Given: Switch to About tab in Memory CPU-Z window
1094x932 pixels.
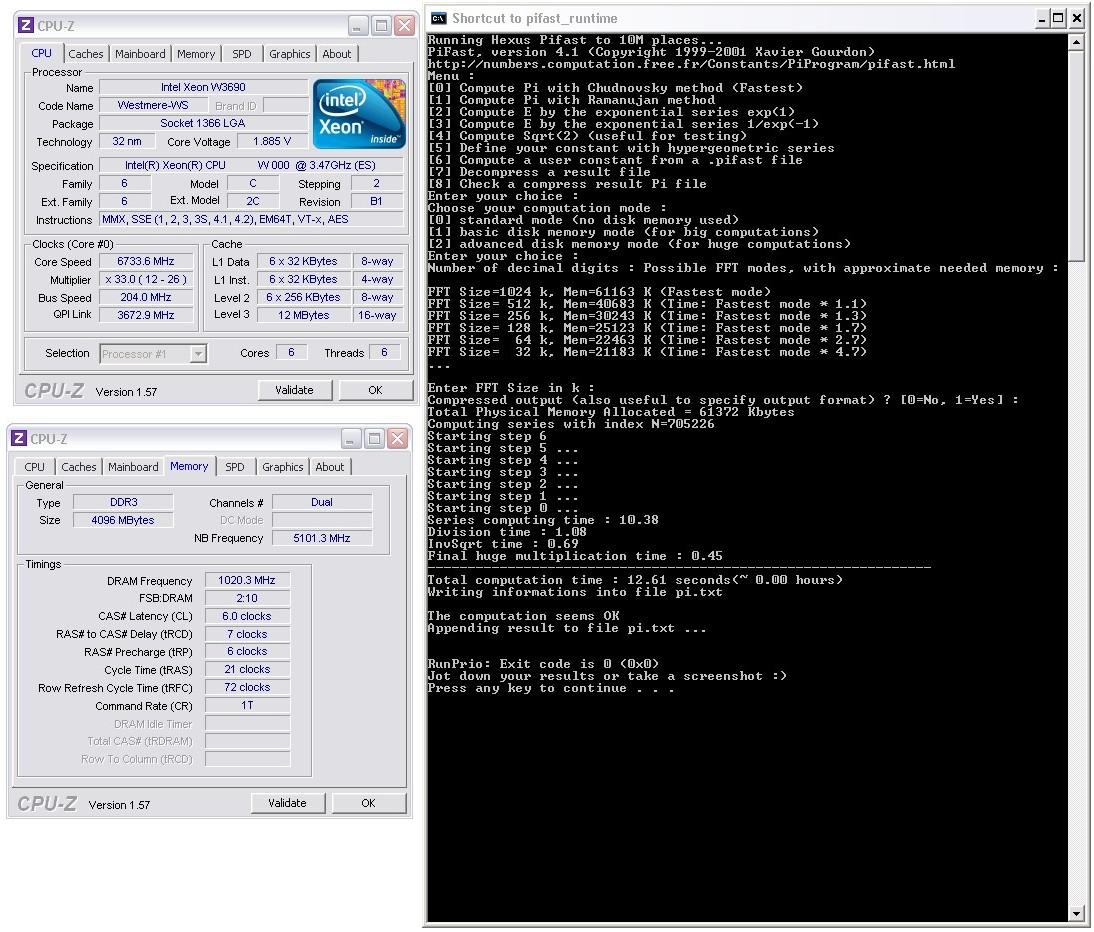Looking at the screenshot, I should [329, 467].
